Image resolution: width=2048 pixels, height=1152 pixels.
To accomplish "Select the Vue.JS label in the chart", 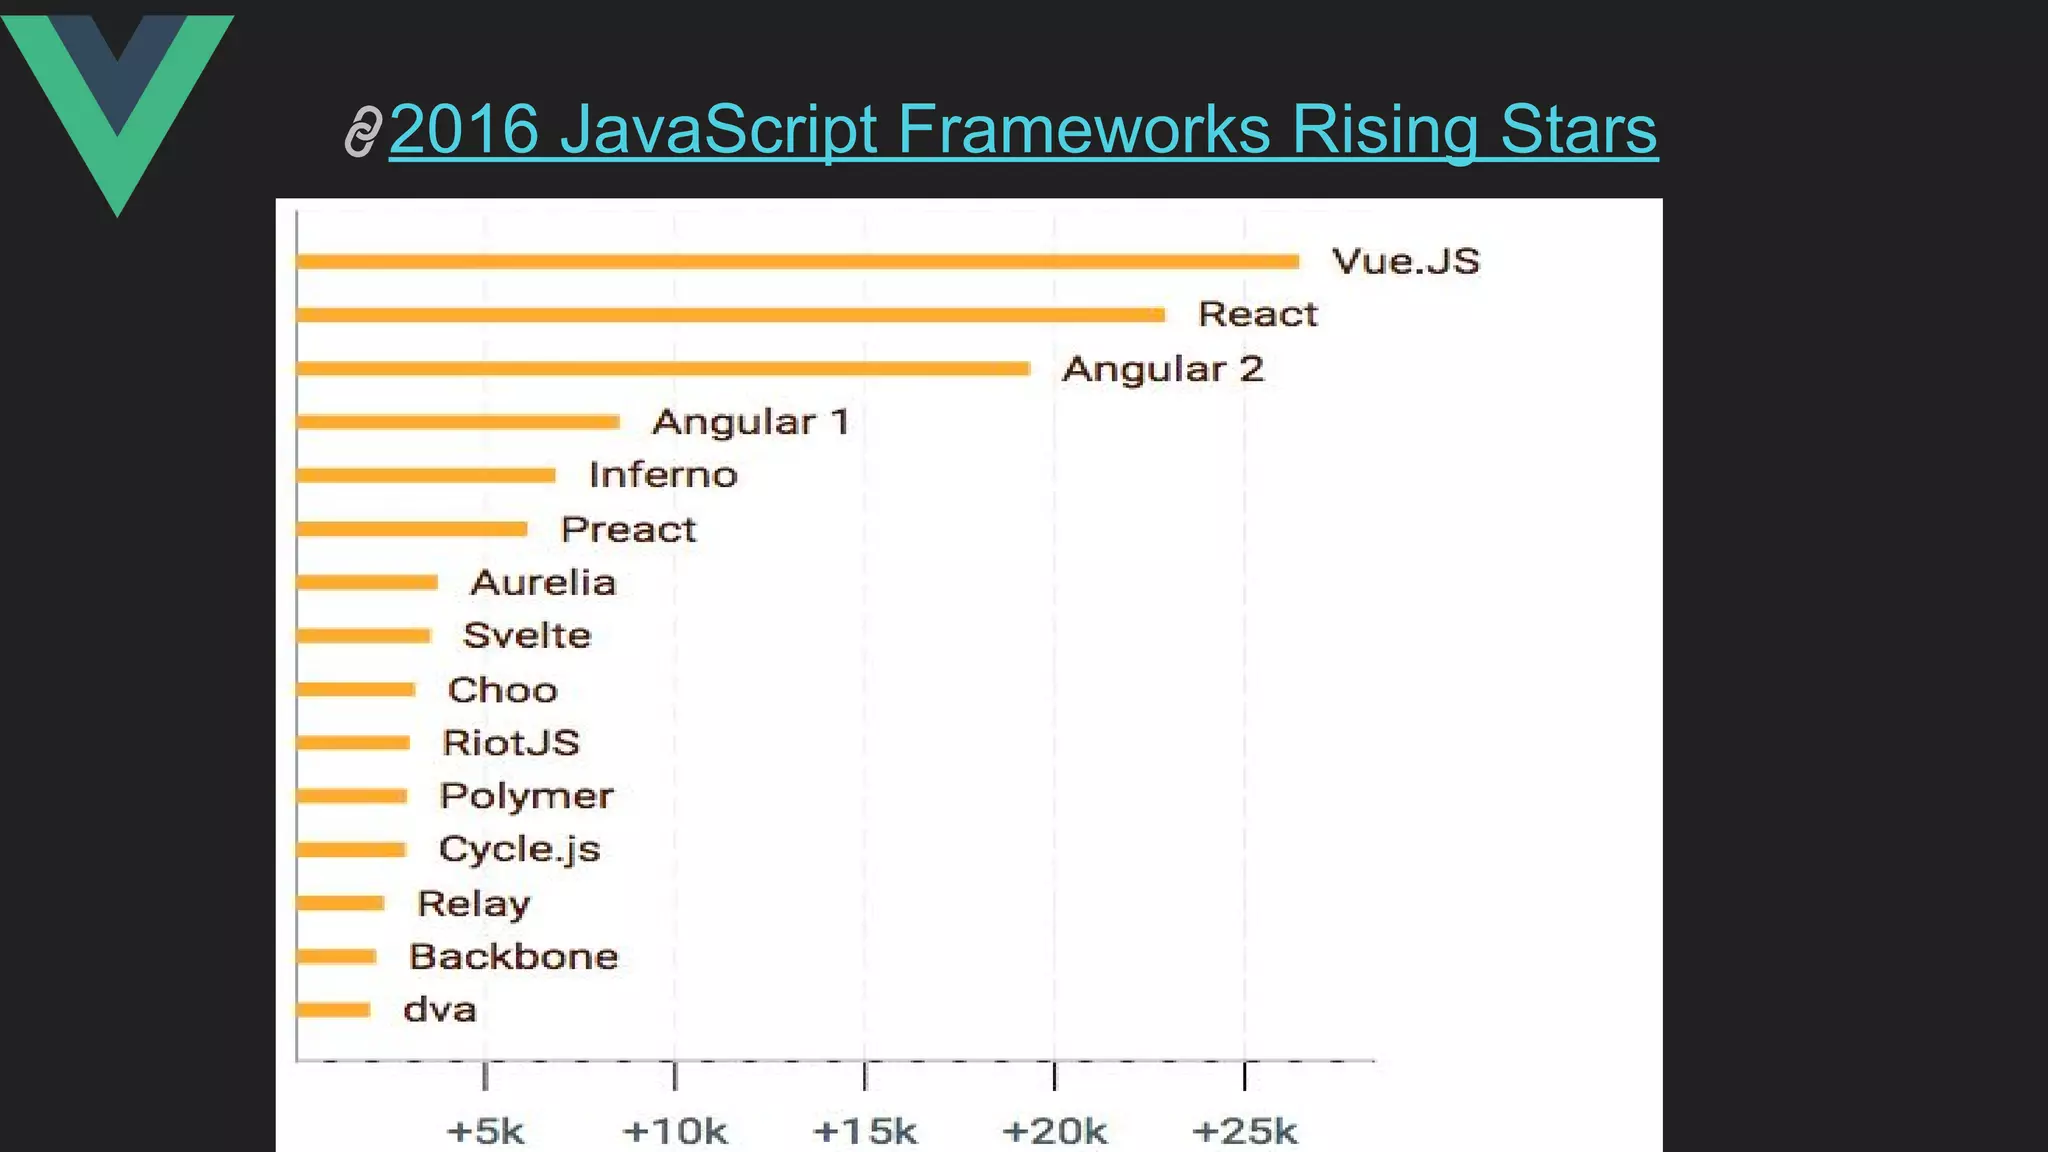I will (x=1405, y=261).
